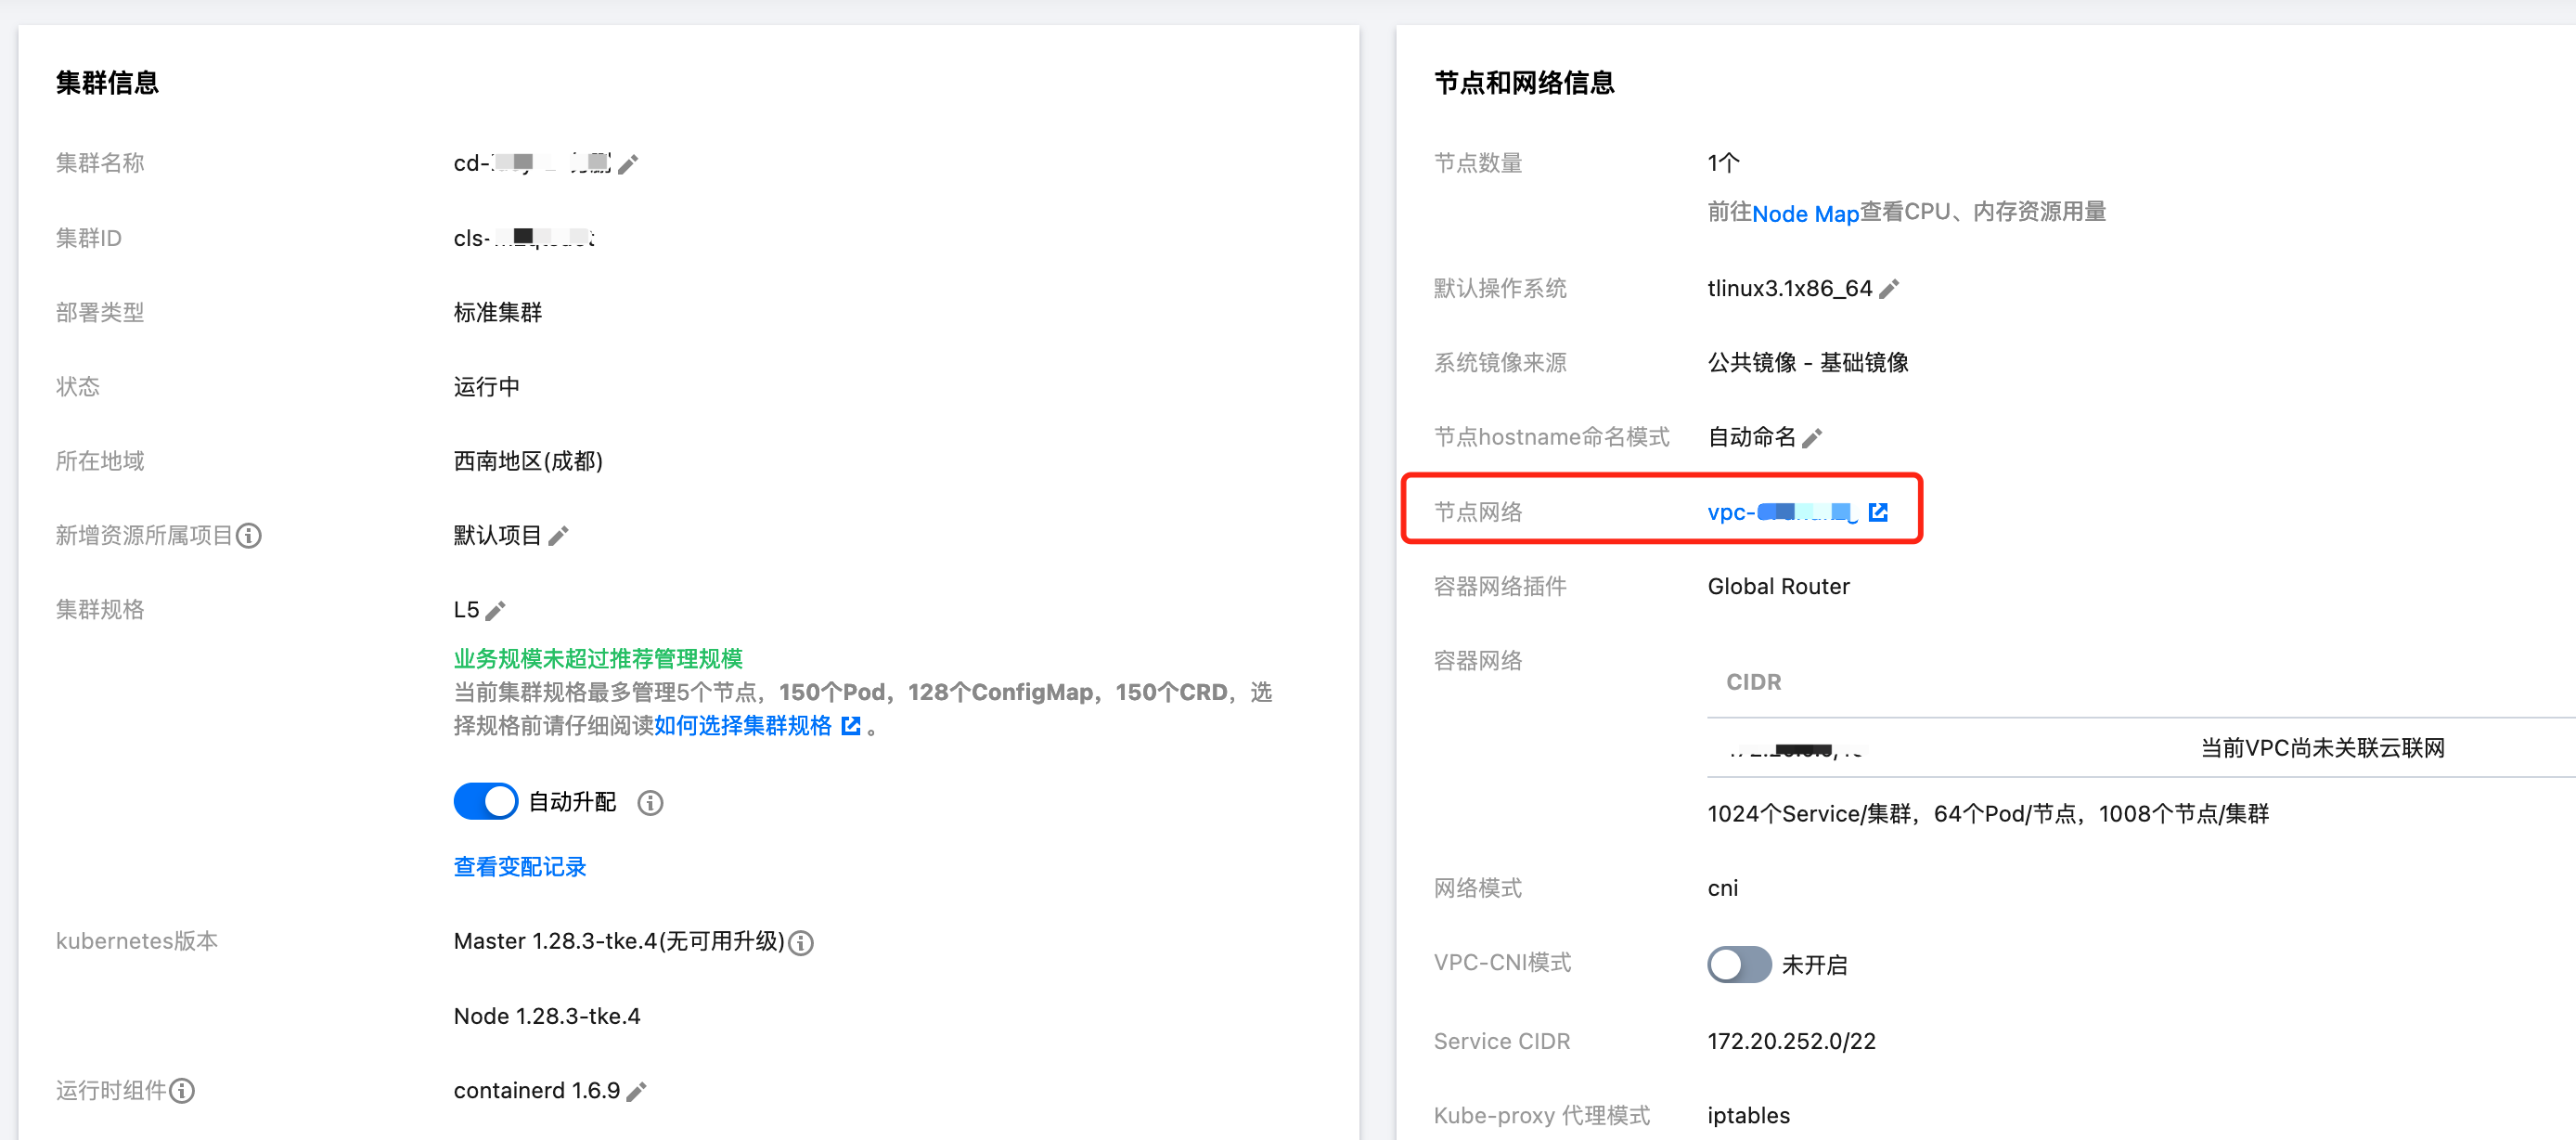This screenshot has height=1140, width=2576.
Task: Edit cluster specification L5 pencil icon
Action: (x=495, y=610)
